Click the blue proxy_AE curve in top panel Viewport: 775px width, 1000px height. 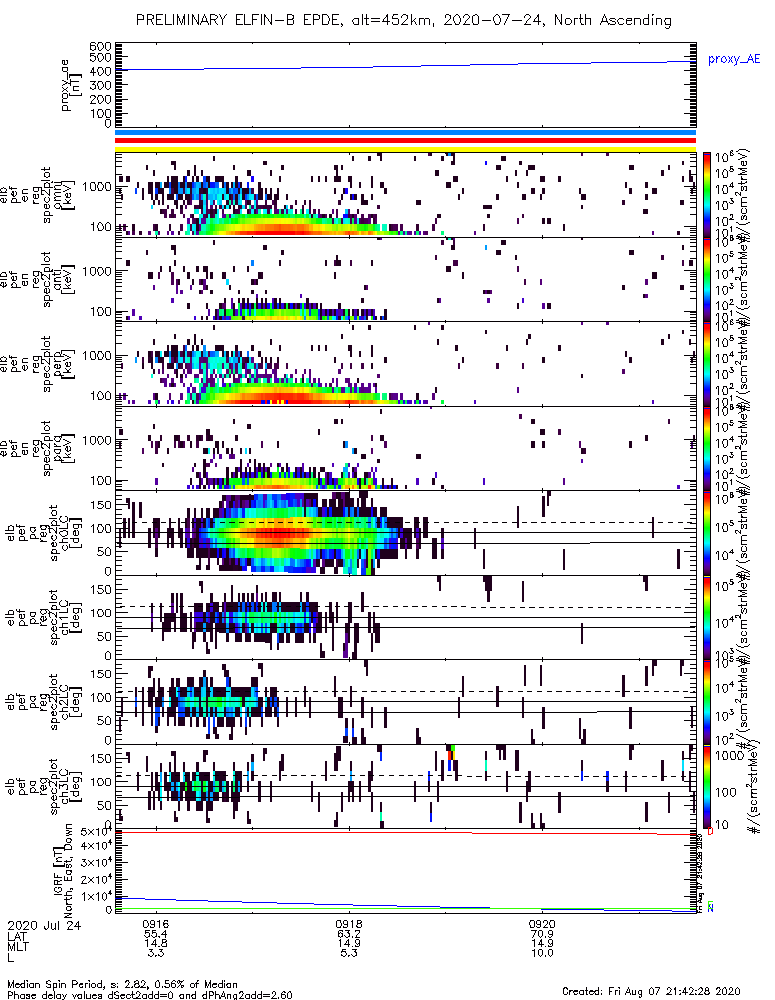pos(405,66)
